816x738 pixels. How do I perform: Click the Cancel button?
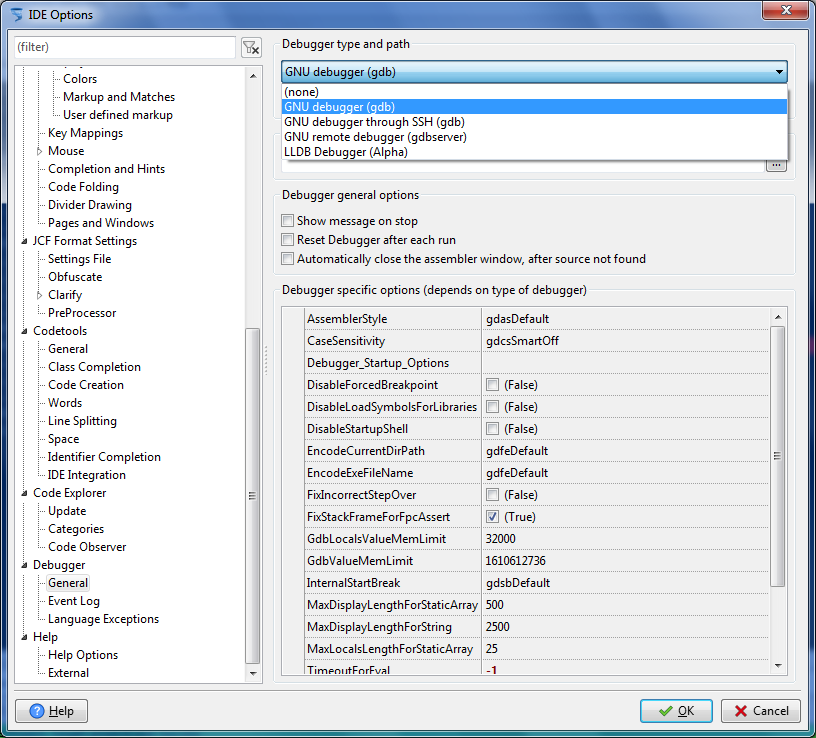tap(760, 711)
